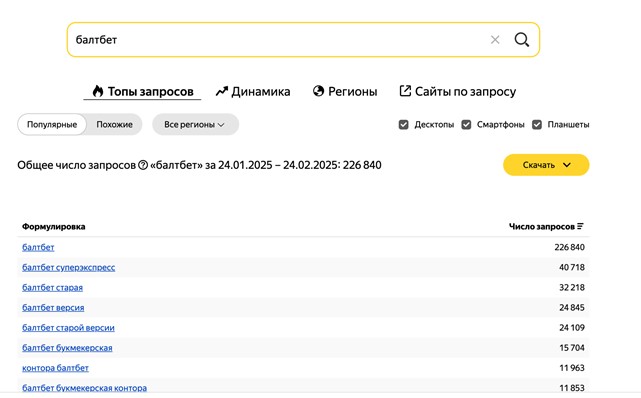
Task: Click the external link icon beside Сайты по запросу
Action: coord(405,91)
